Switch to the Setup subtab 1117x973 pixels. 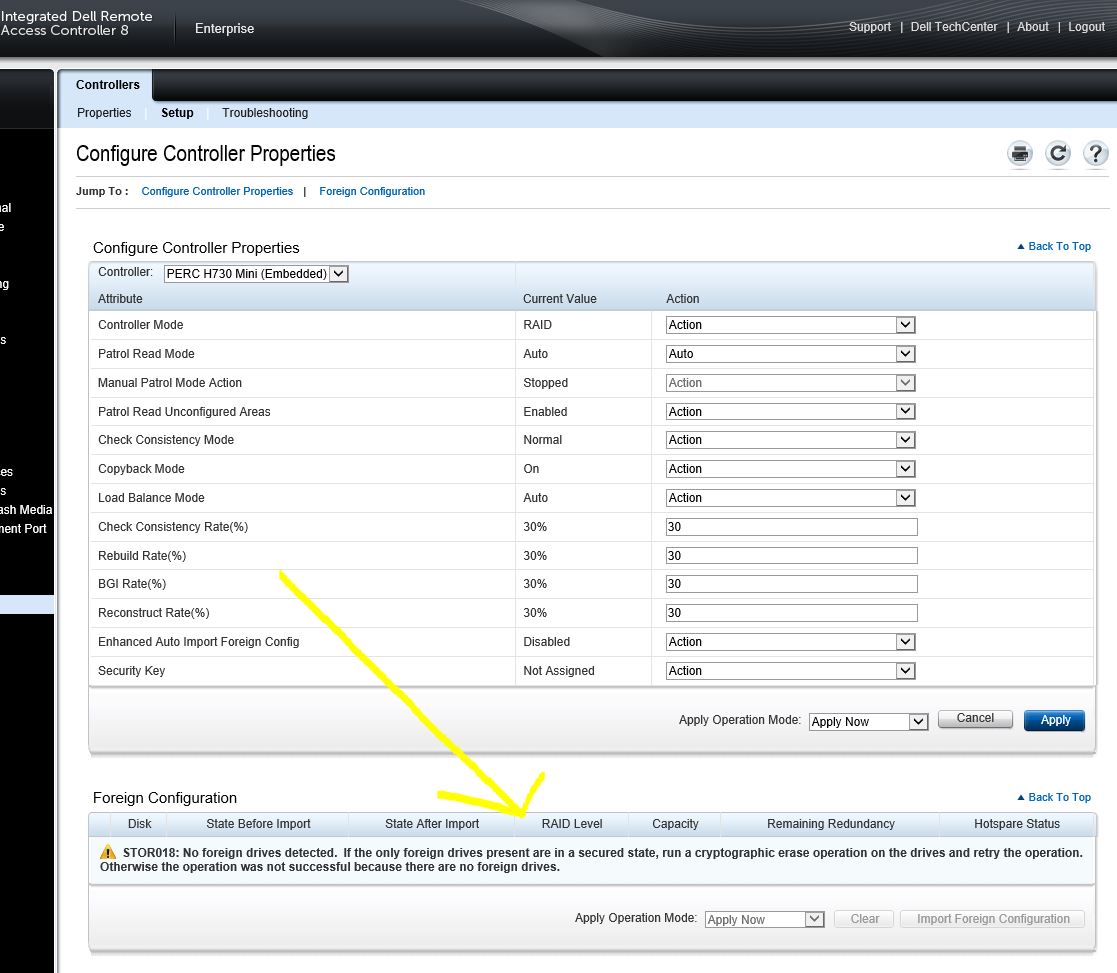tap(177, 113)
